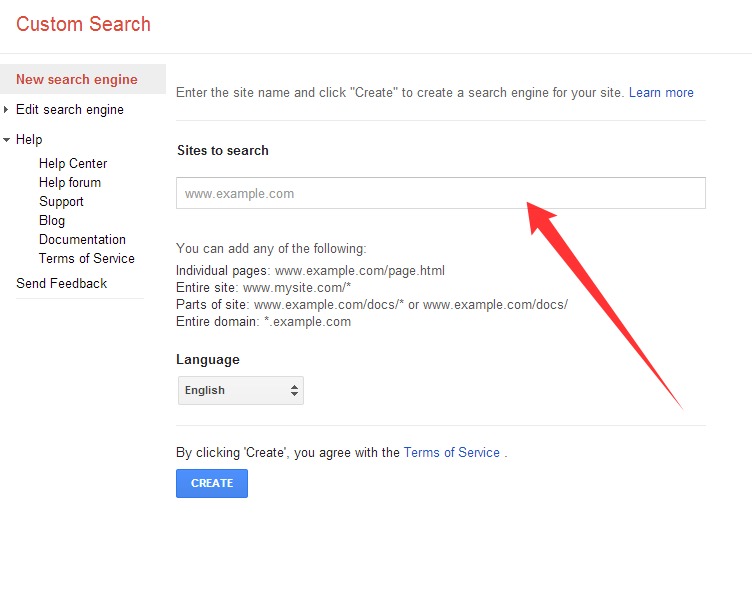The image size is (752, 613).
Task: Click the blue CREATE button
Action: pyautogui.click(x=212, y=483)
